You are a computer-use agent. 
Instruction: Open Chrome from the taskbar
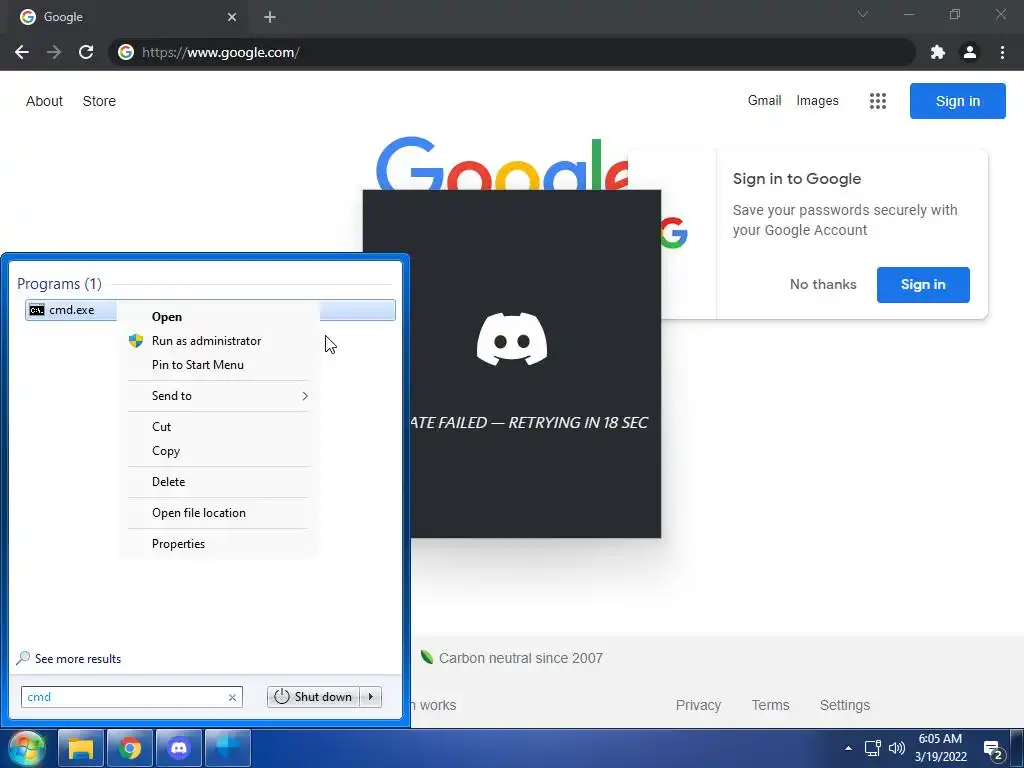129,748
